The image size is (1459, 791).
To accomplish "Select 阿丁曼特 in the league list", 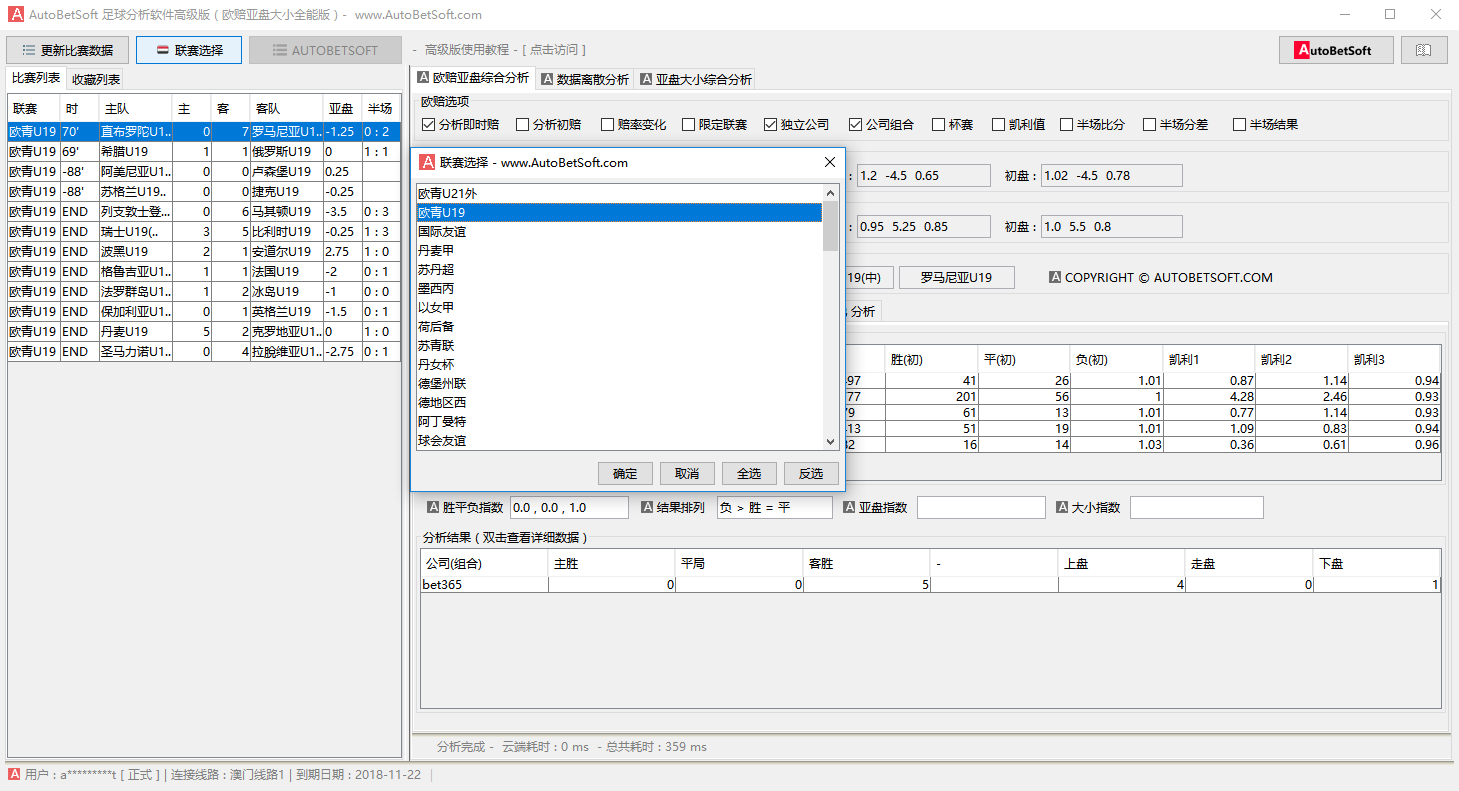I will [619, 421].
